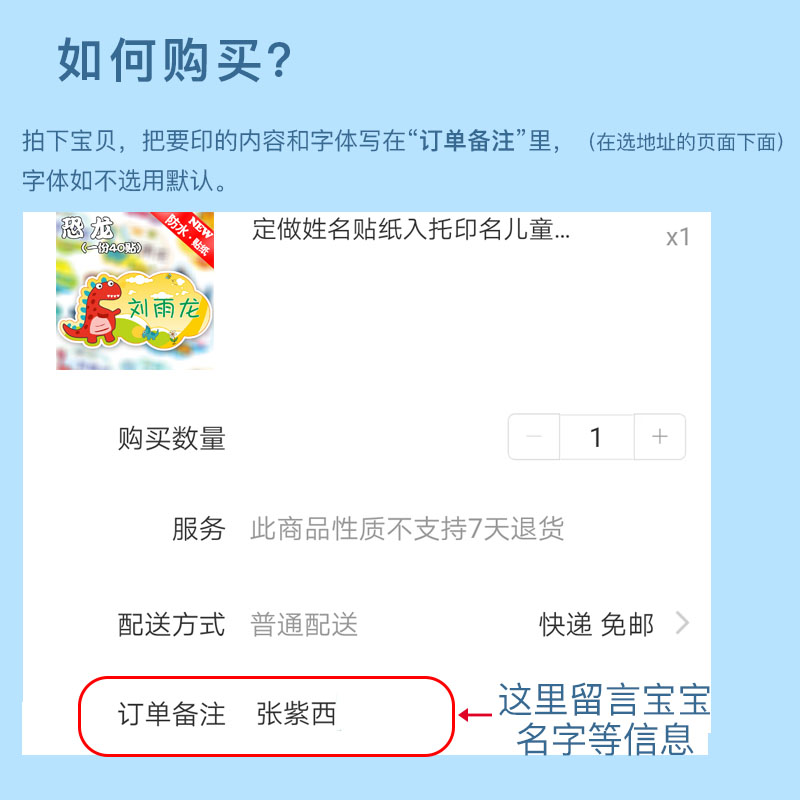
Task: Open product title 定做姓名贴纸入托印名儿童
Action: [x=411, y=229]
